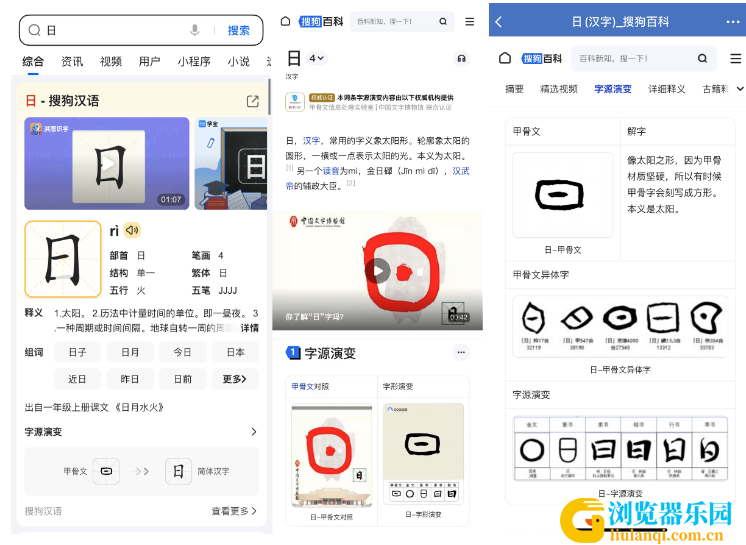Open the 日-甲骨文 oracle bone image
Screen dimensions: 746x545
(562, 195)
